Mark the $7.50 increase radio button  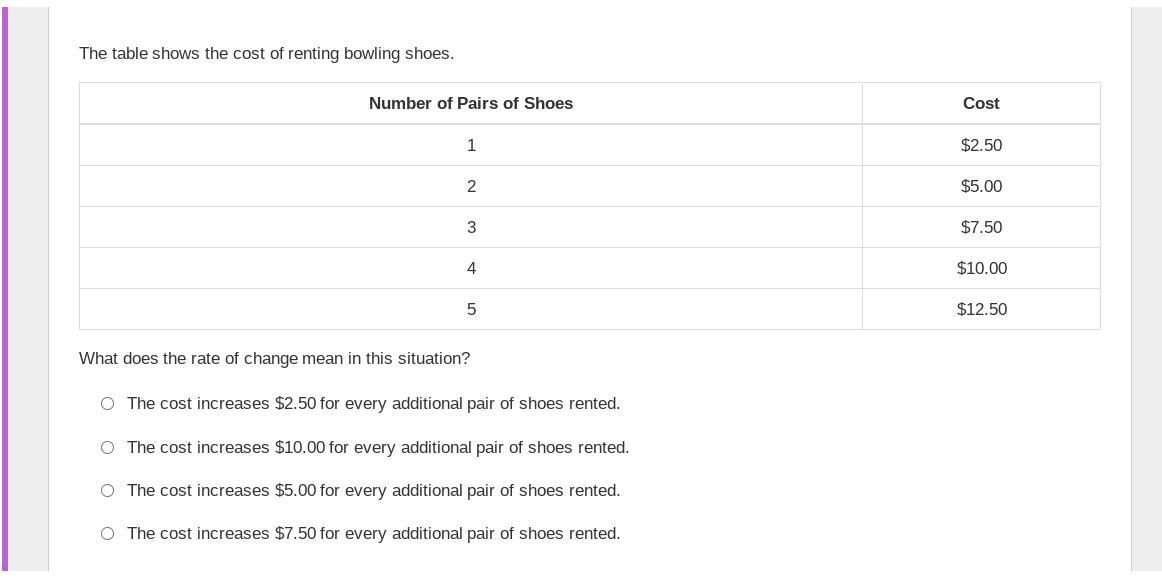107,534
